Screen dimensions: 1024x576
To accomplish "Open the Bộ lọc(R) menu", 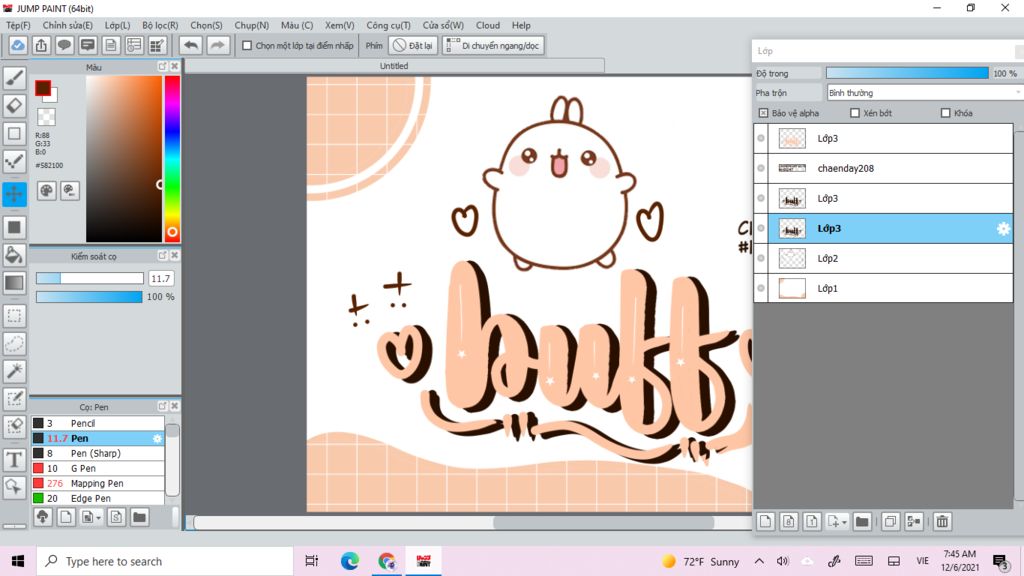I will coord(160,25).
